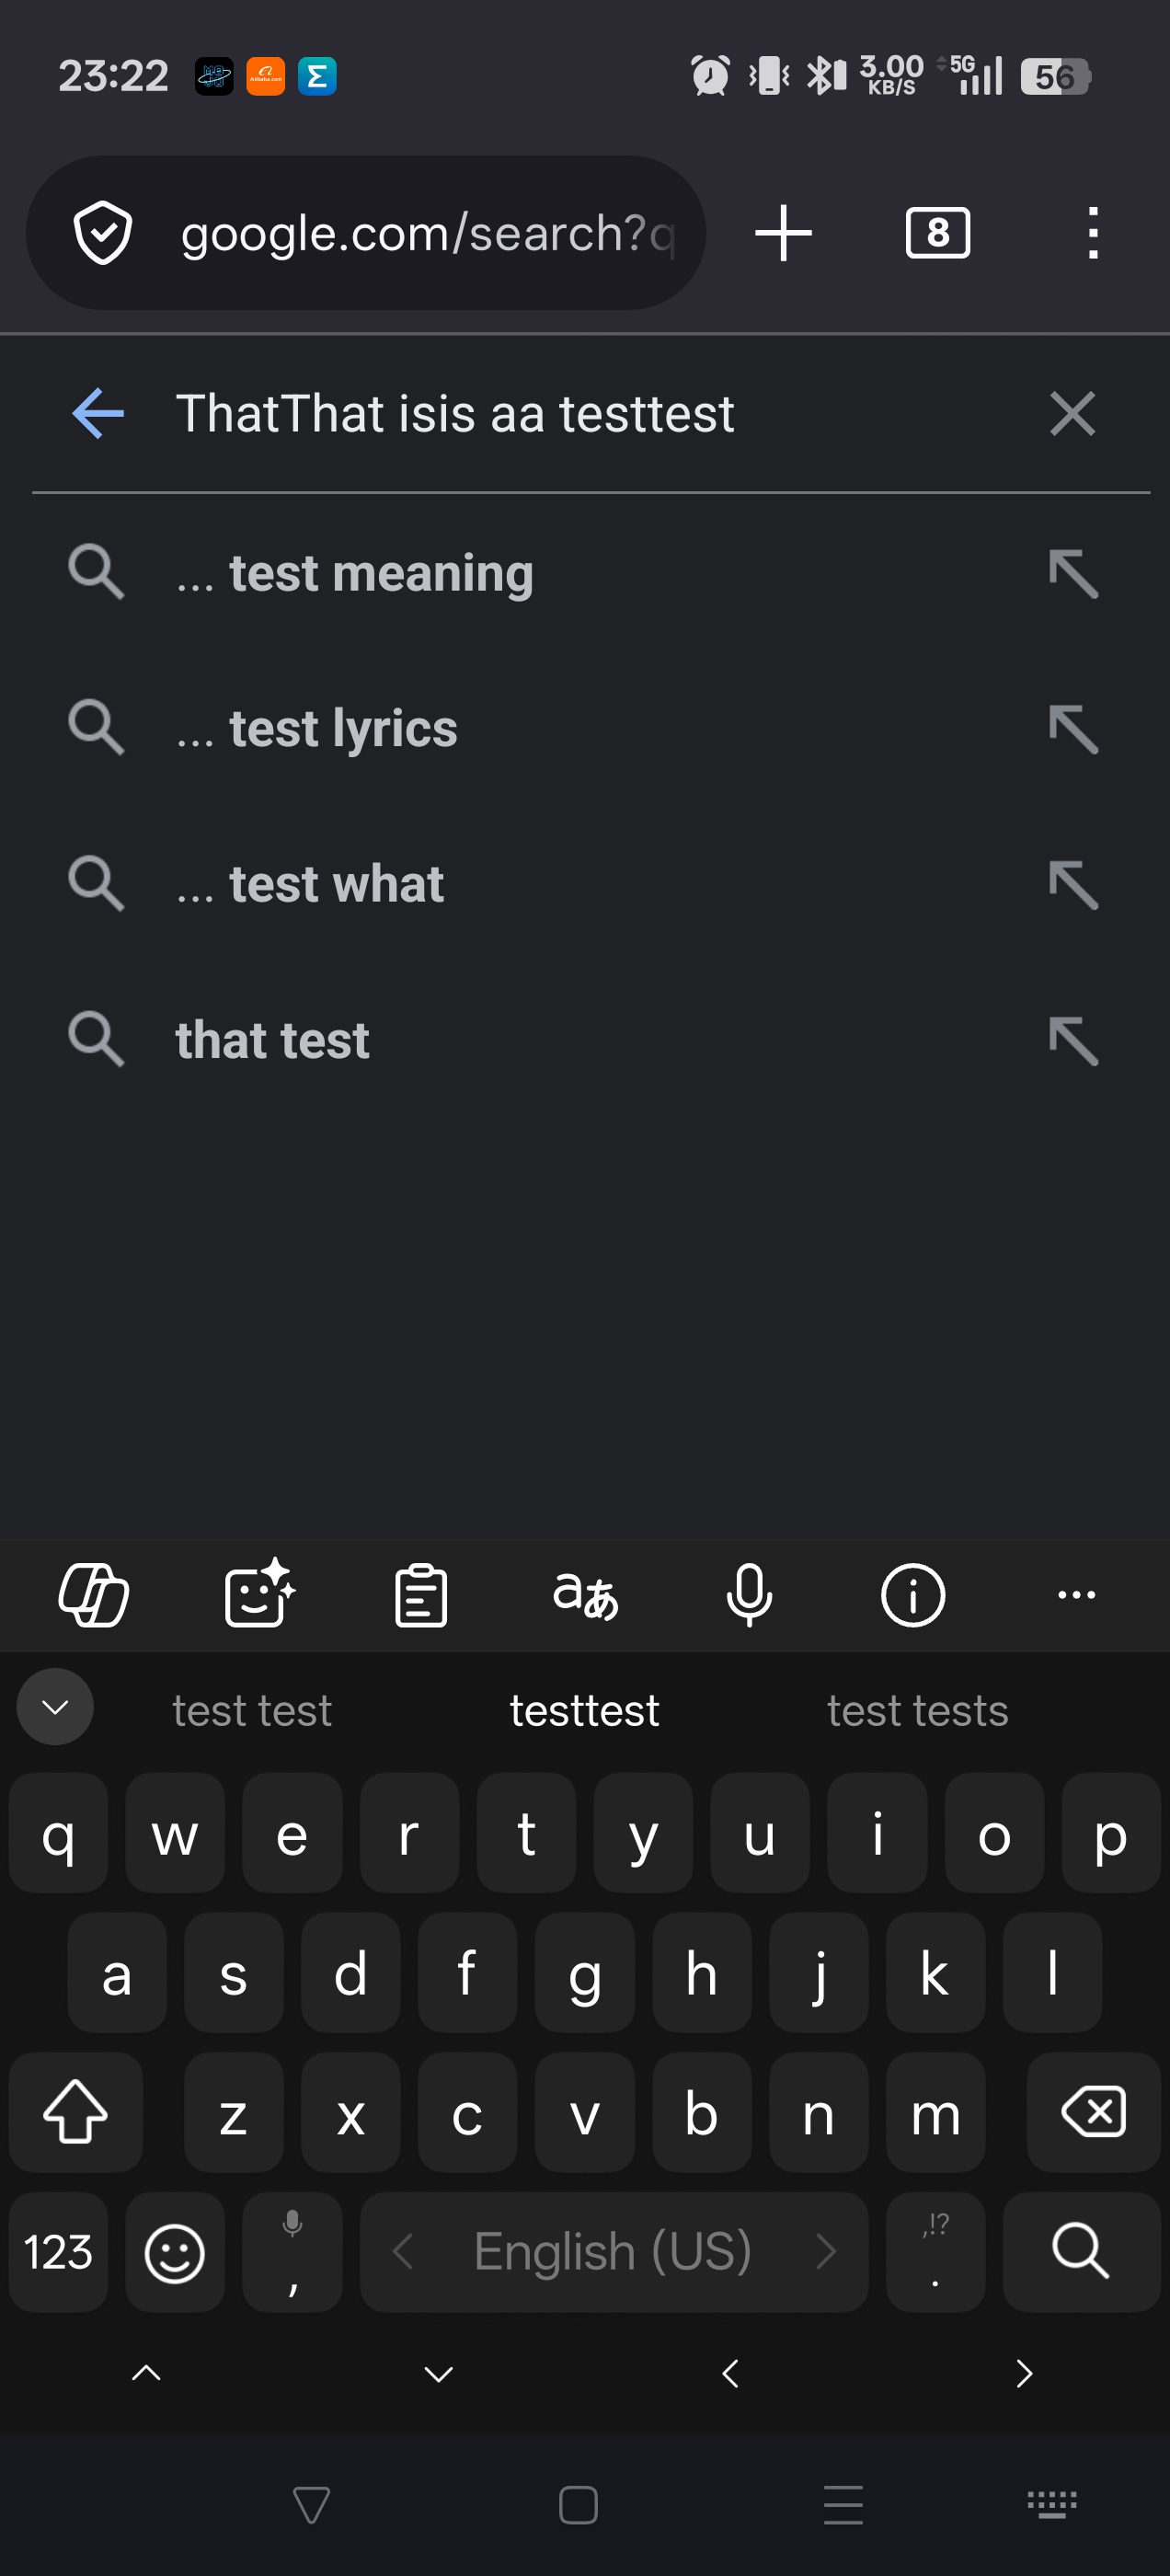Toggle the Shift key
1170x2576 pixels.
tap(75, 2112)
